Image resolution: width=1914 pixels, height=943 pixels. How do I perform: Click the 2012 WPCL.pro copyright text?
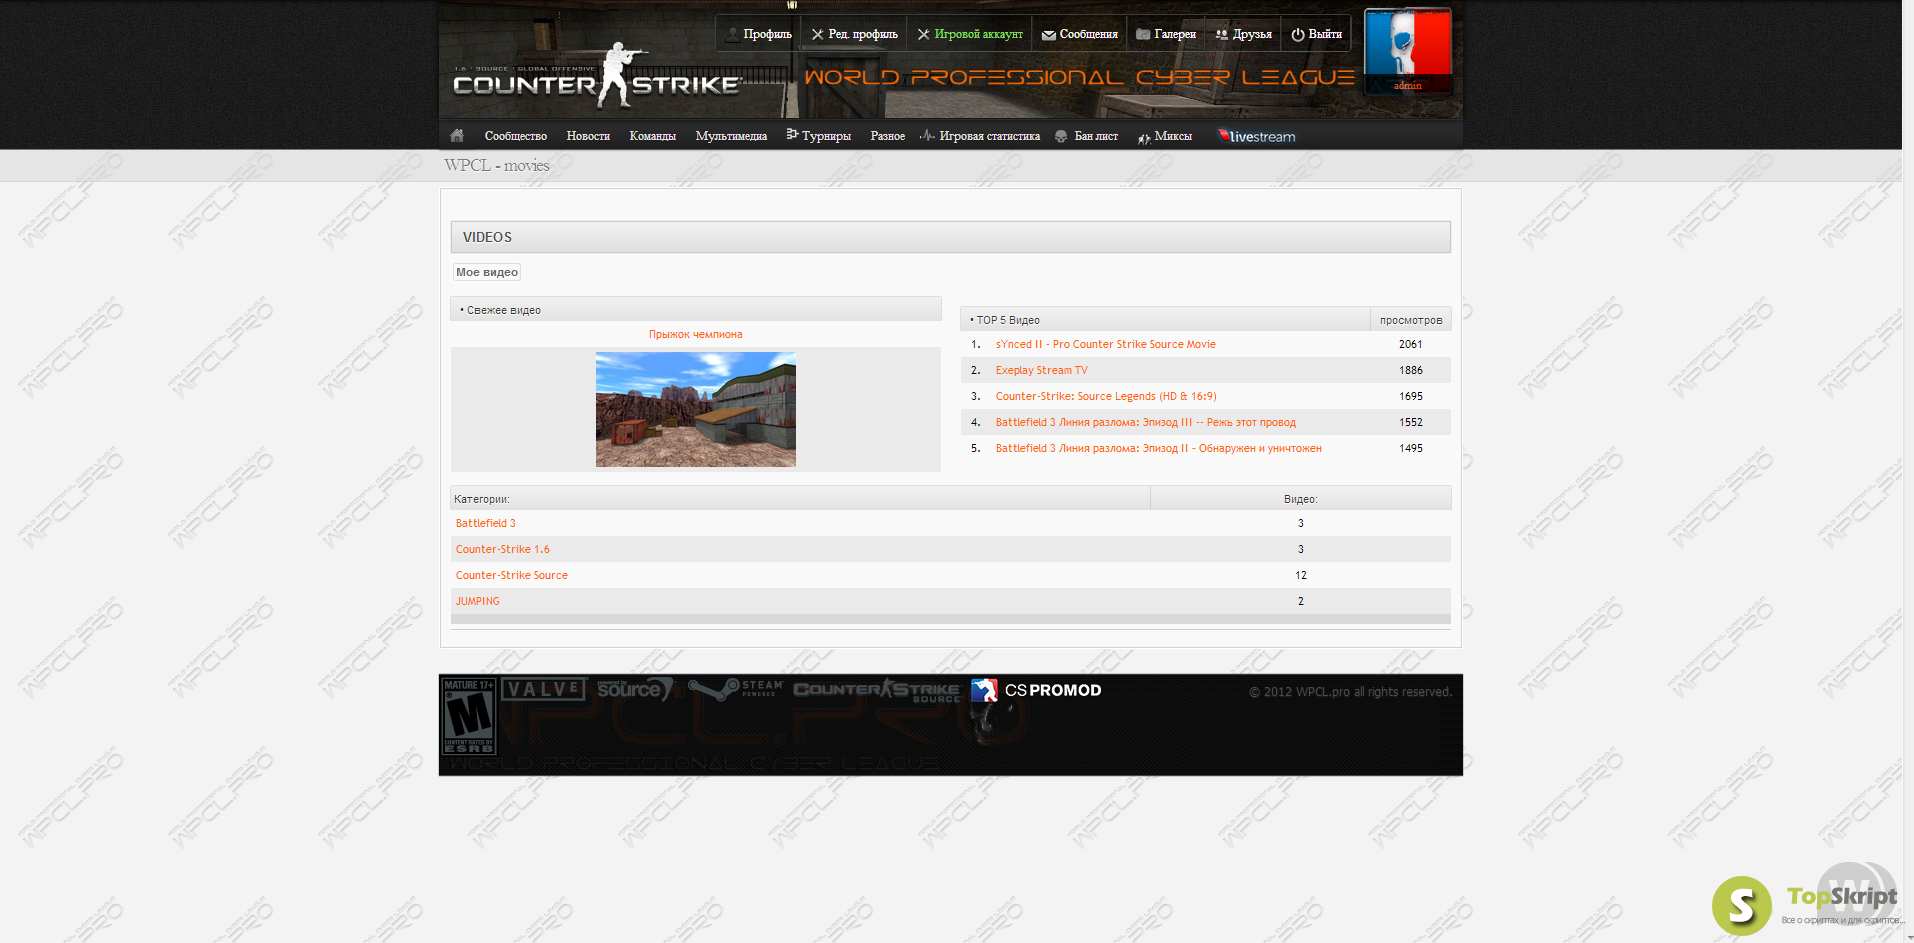point(1350,692)
